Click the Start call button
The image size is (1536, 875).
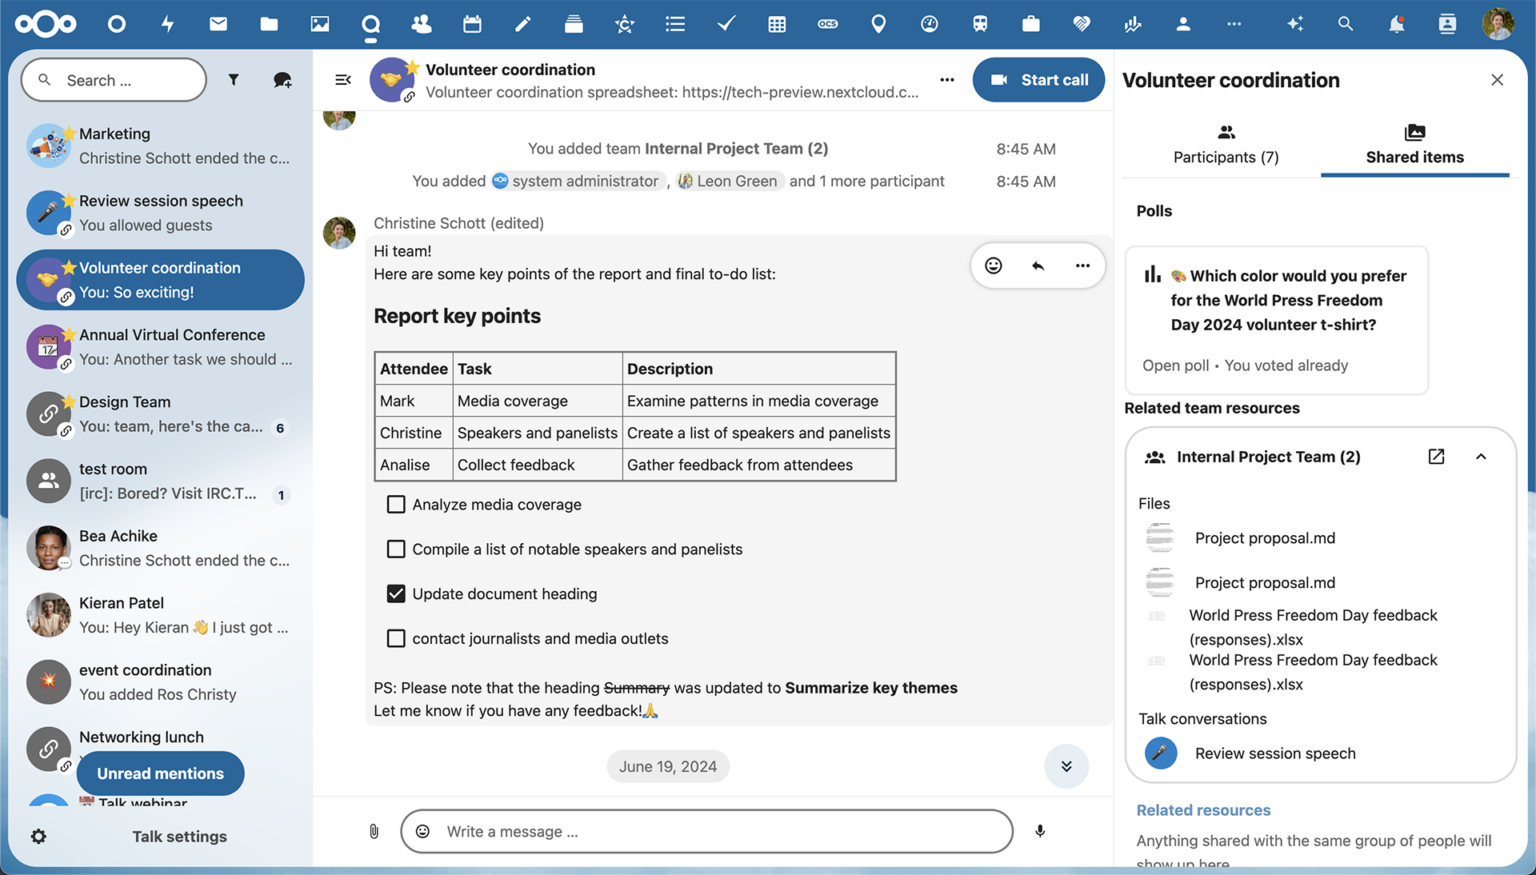(x=1039, y=79)
